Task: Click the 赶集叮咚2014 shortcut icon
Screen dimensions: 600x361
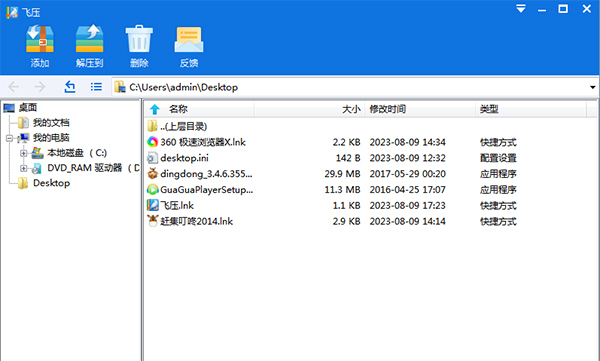Action: [x=152, y=221]
